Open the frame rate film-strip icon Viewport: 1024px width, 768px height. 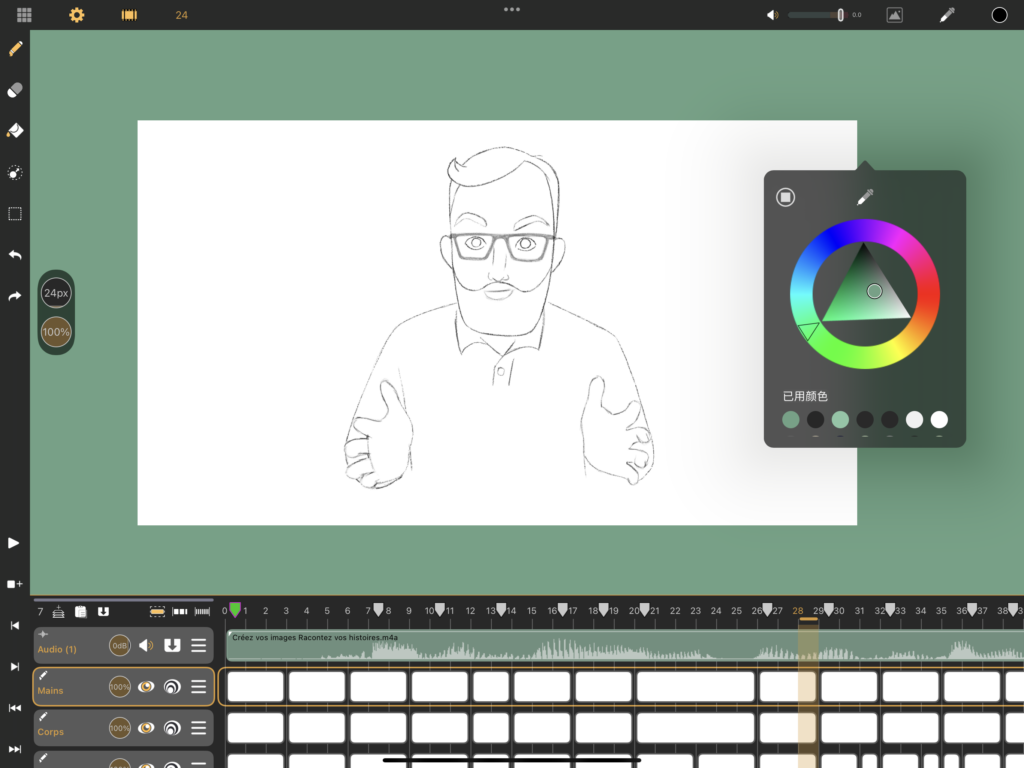point(129,14)
